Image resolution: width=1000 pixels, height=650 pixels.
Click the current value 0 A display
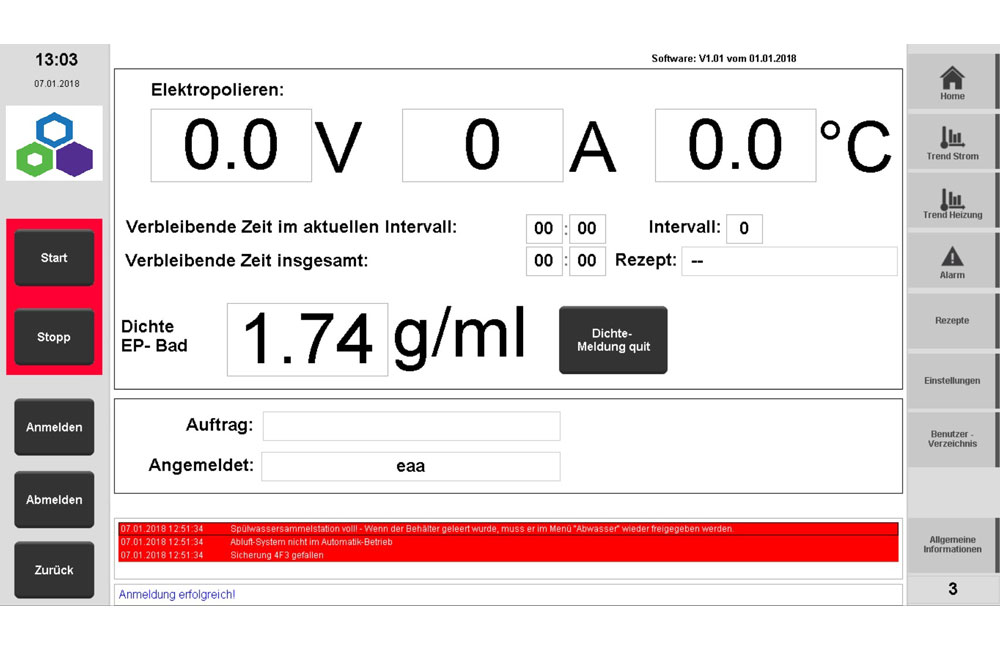click(482, 145)
